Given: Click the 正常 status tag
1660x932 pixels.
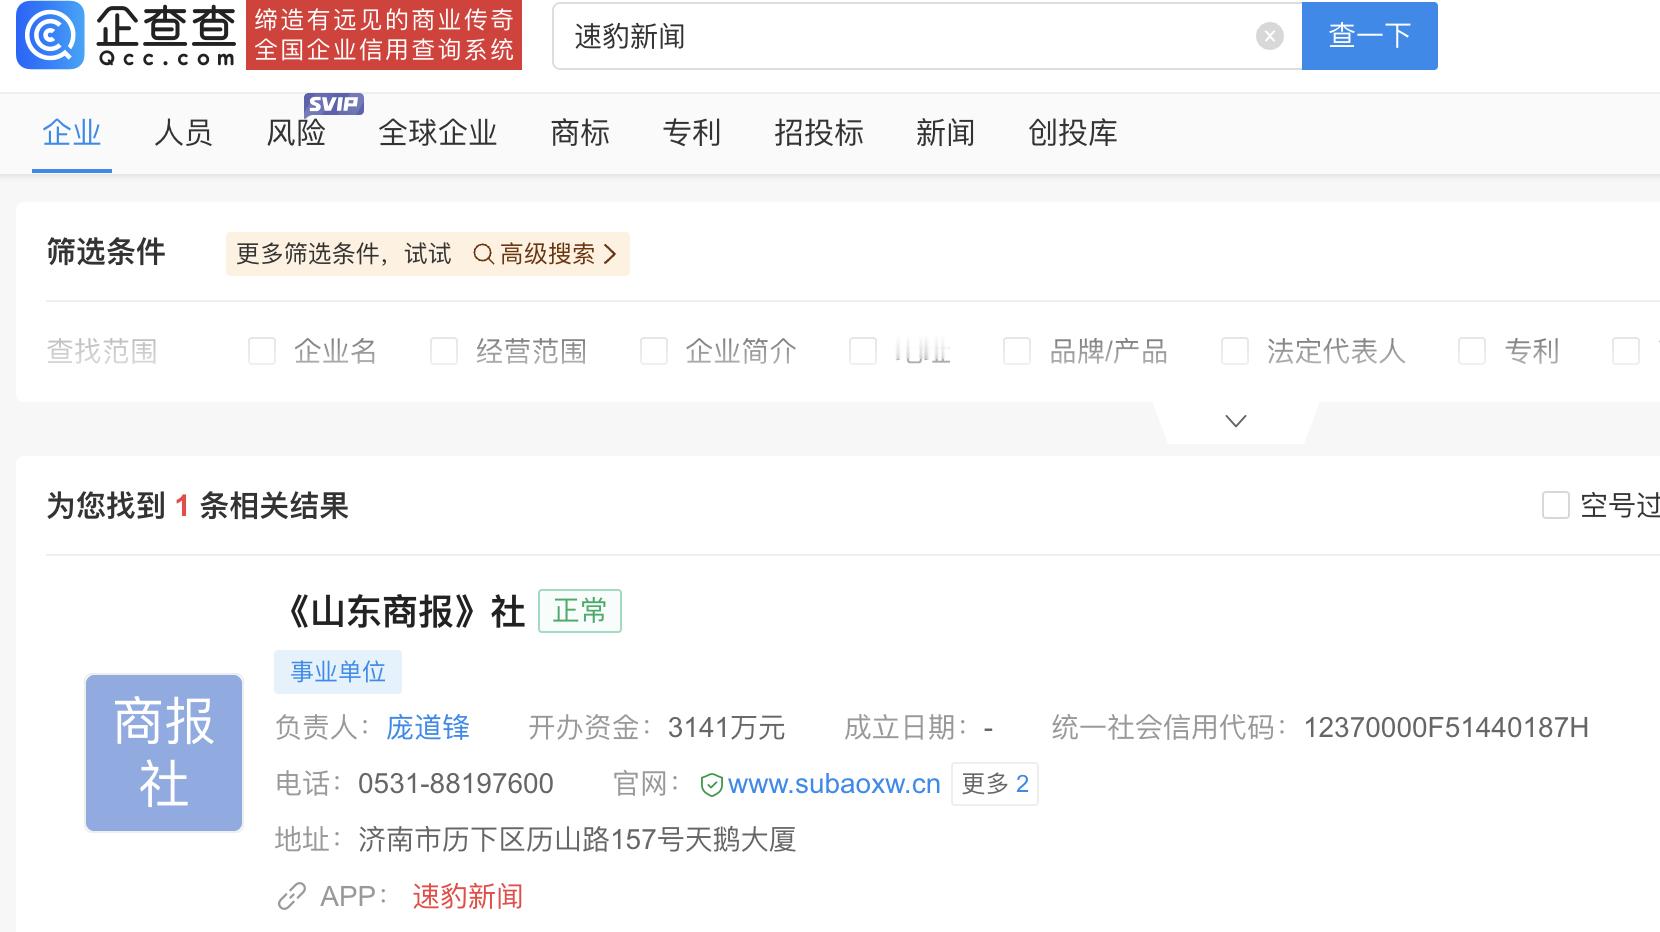Looking at the screenshot, I should coord(580,611).
